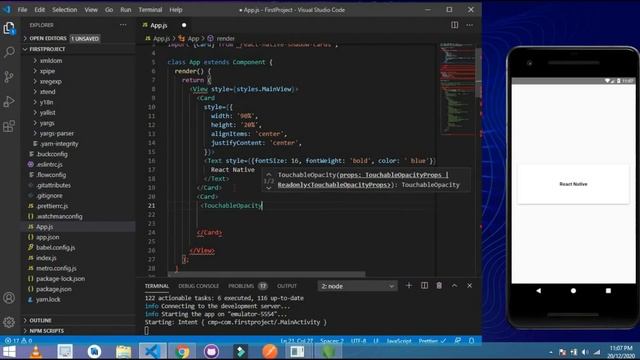Click Visual Studio Code taskbar icon
Screen dimensions: 640x360
(152, 351)
